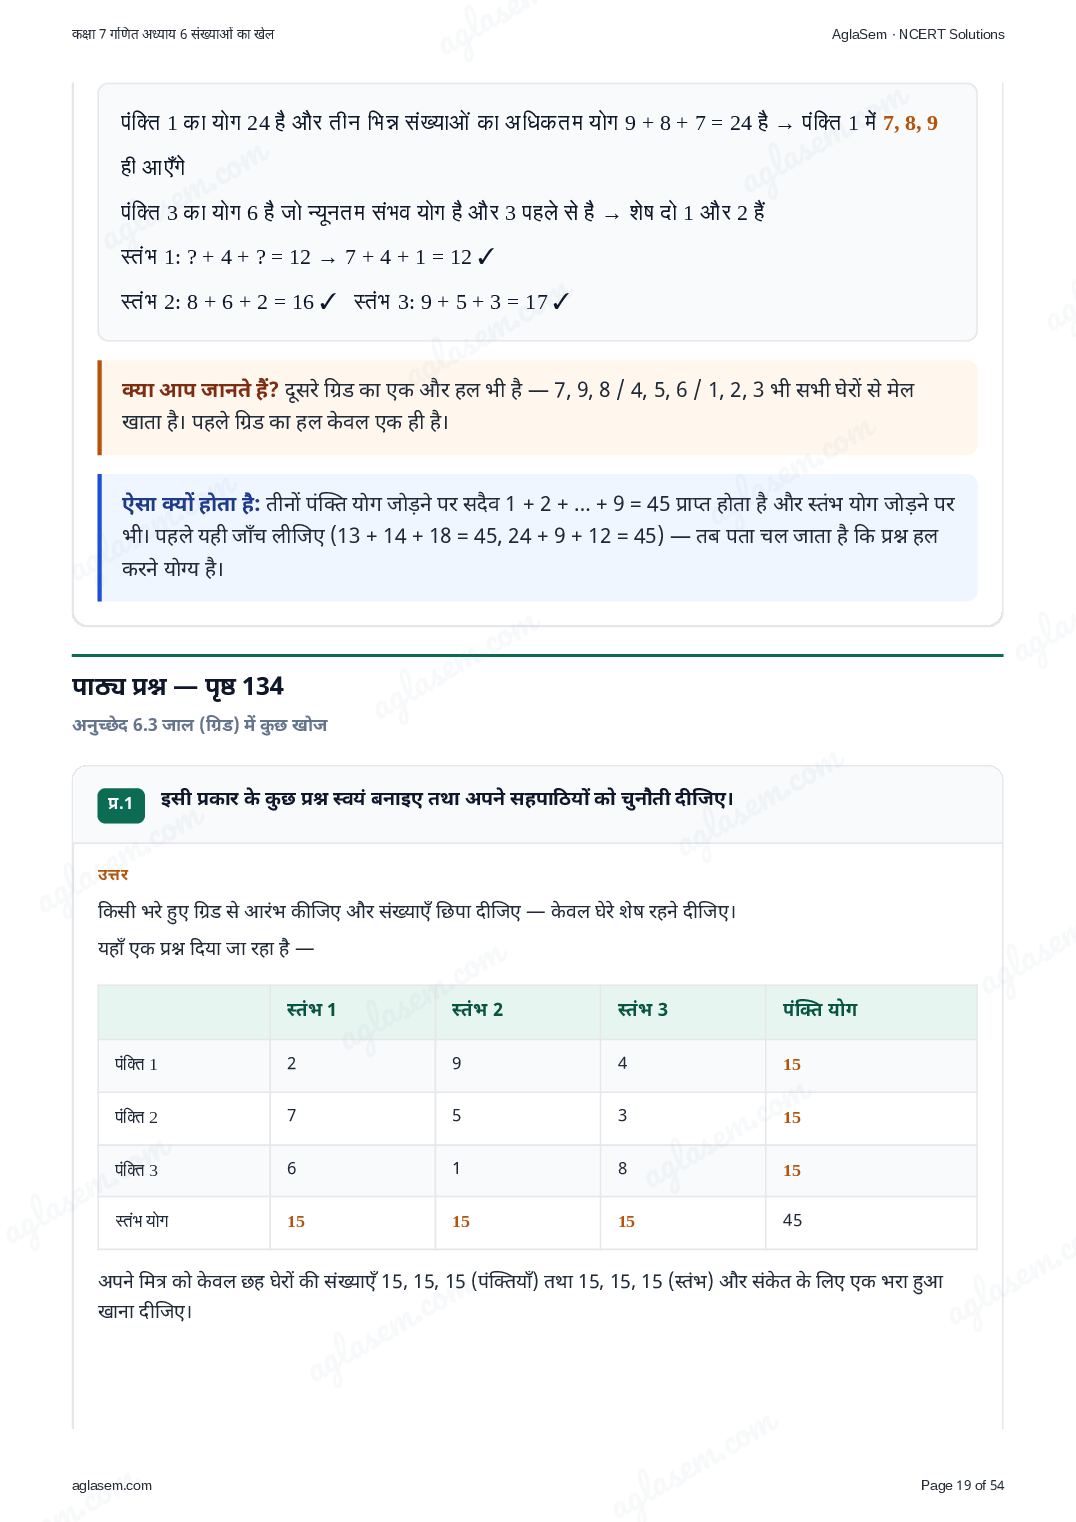Screen dimensions: 1076x1522
Task: Click the अनुच्छेद 6.3 subheading text
Action: click(x=200, y=725)
